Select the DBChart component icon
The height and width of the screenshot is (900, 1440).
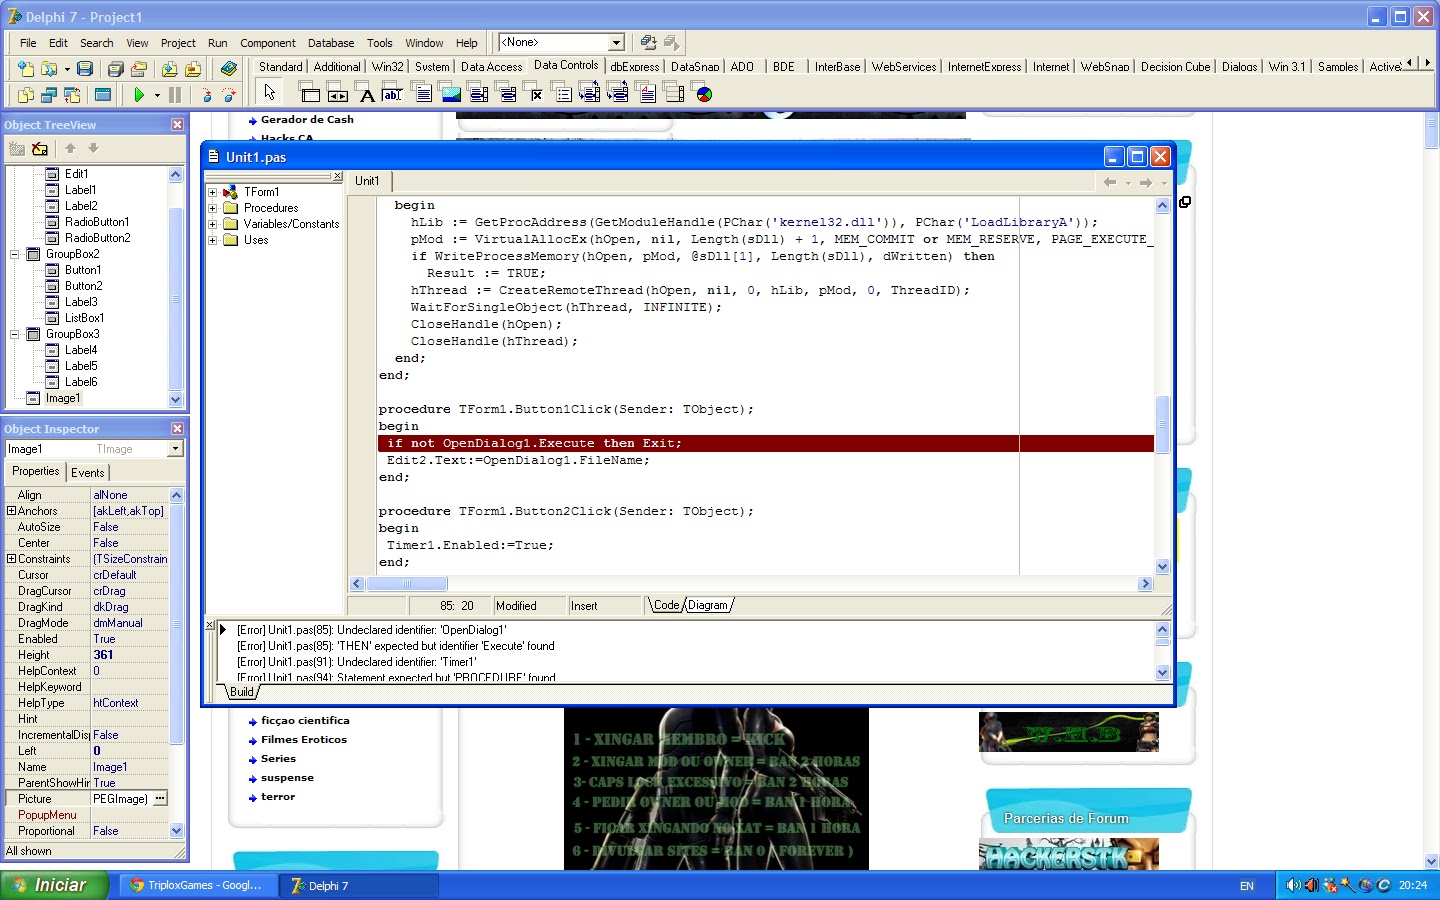(704, 94)
